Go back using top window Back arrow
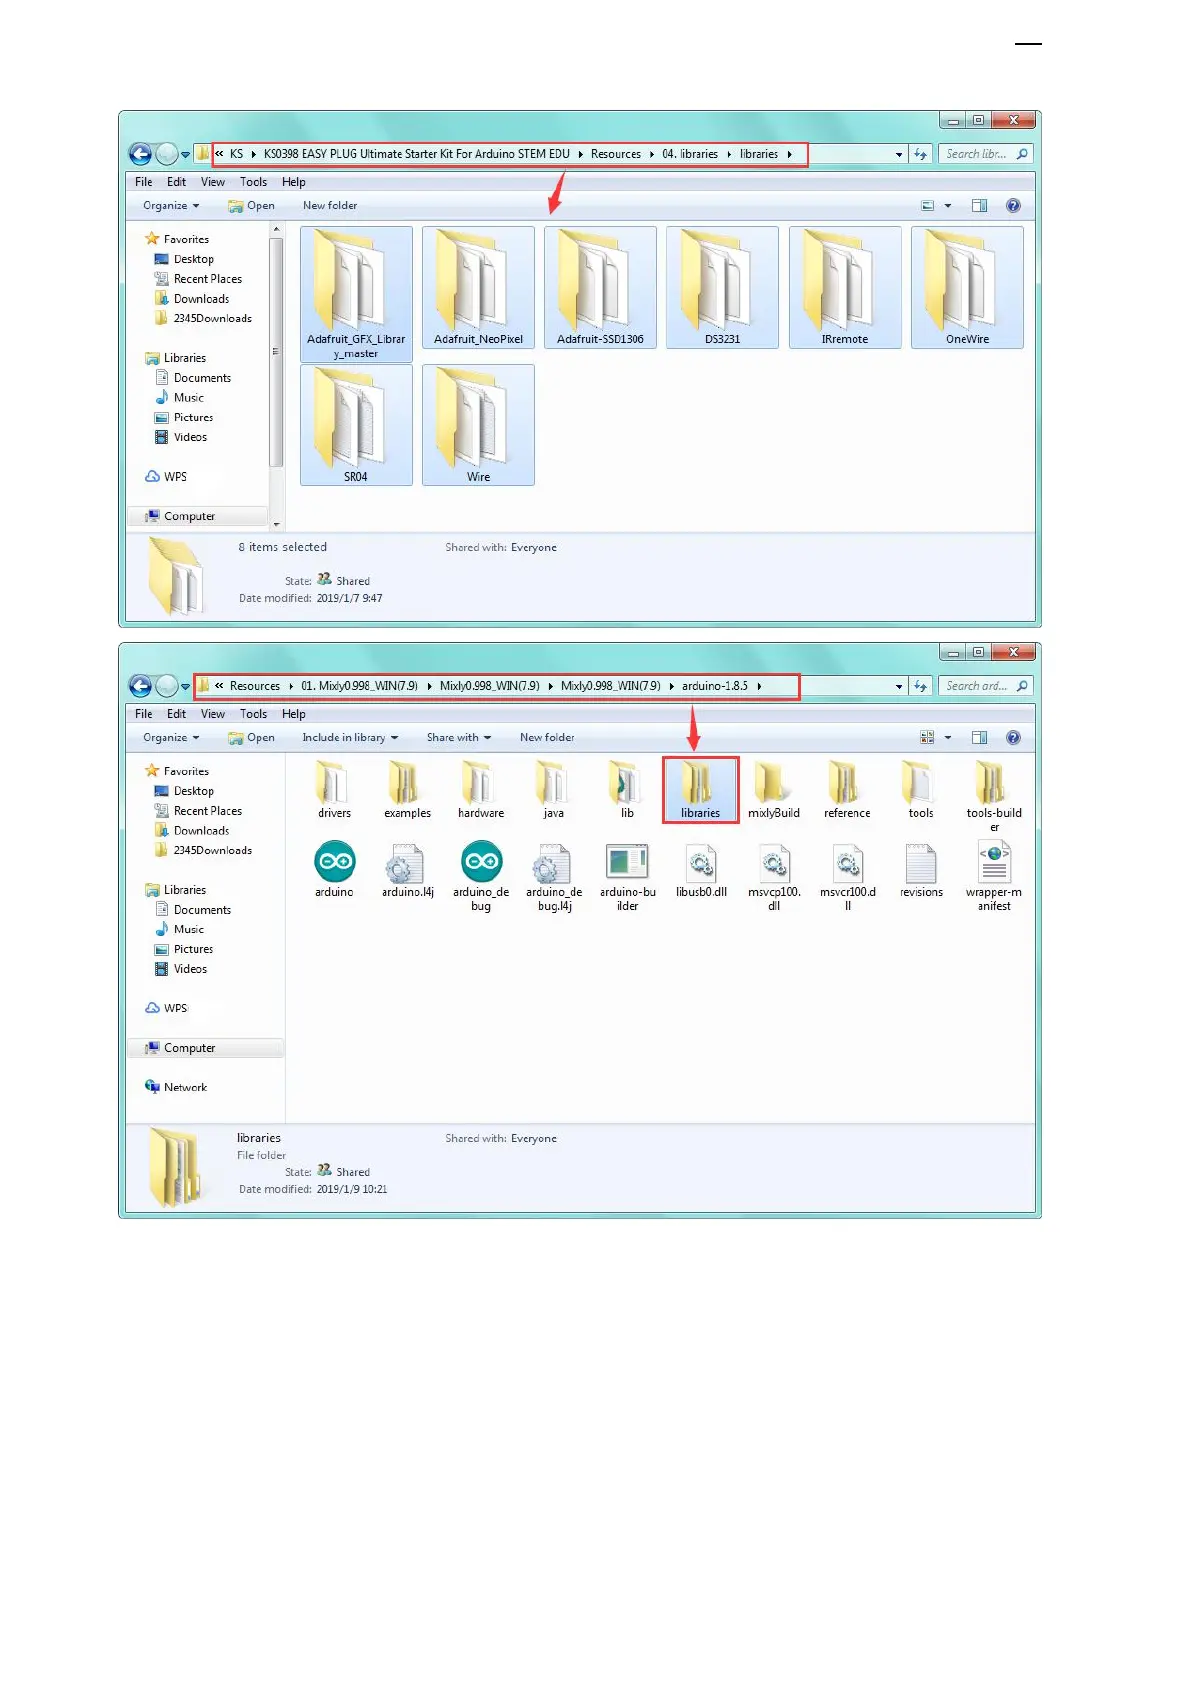Image resolution: width=1191 pixels, height=1684 pixels. (x=141, y=154)
